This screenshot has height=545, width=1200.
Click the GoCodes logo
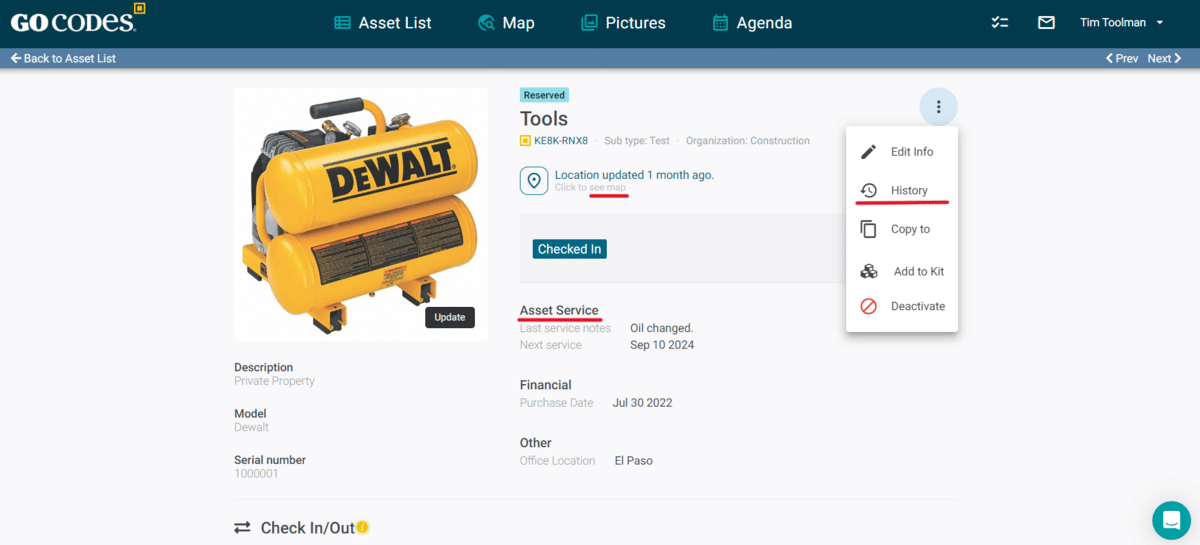[73, 20]
